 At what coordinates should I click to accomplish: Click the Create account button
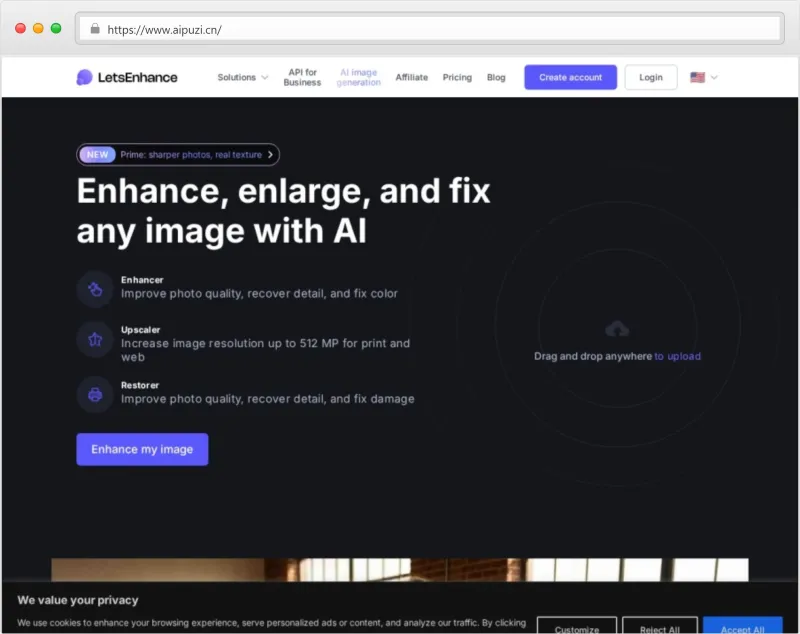[570, 78]
